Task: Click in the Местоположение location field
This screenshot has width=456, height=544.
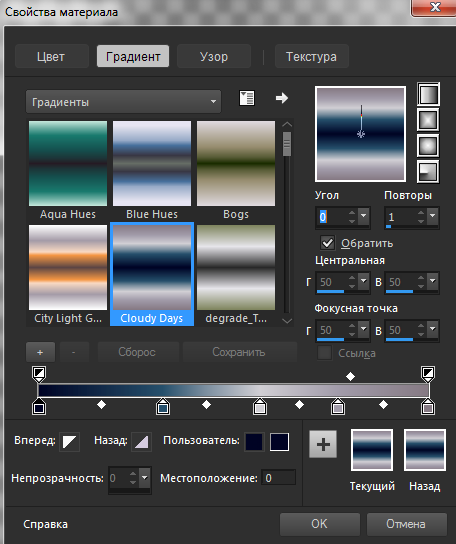Action: [278, 478]
